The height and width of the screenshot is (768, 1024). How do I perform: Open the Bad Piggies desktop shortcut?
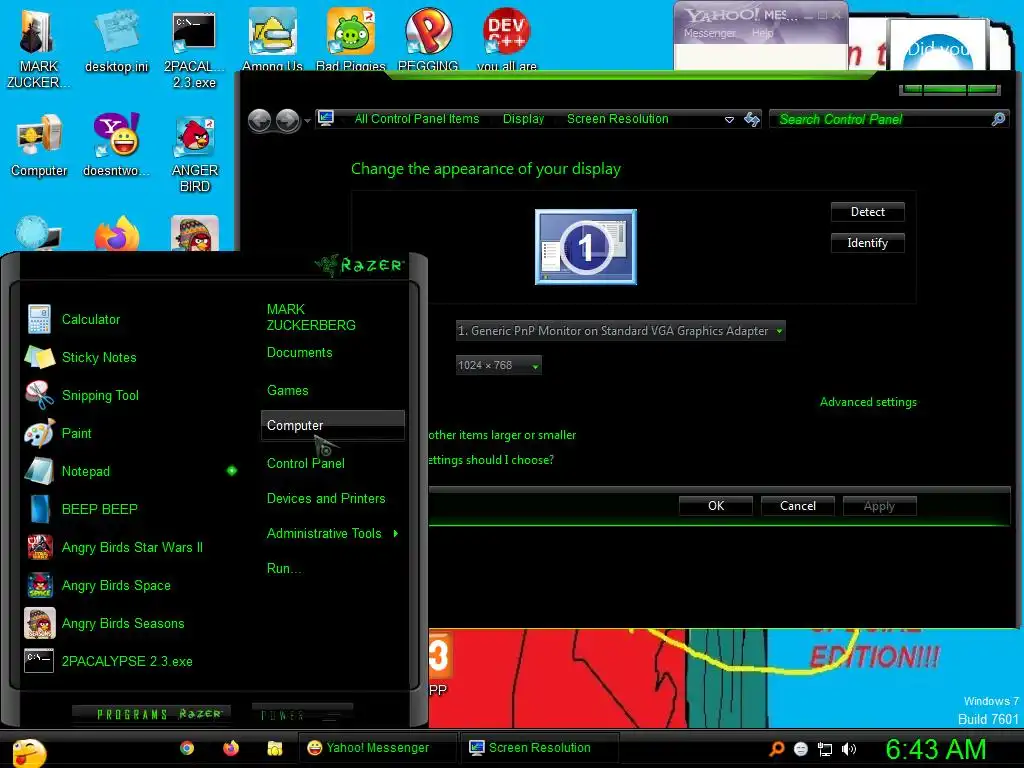pos(351,41)
